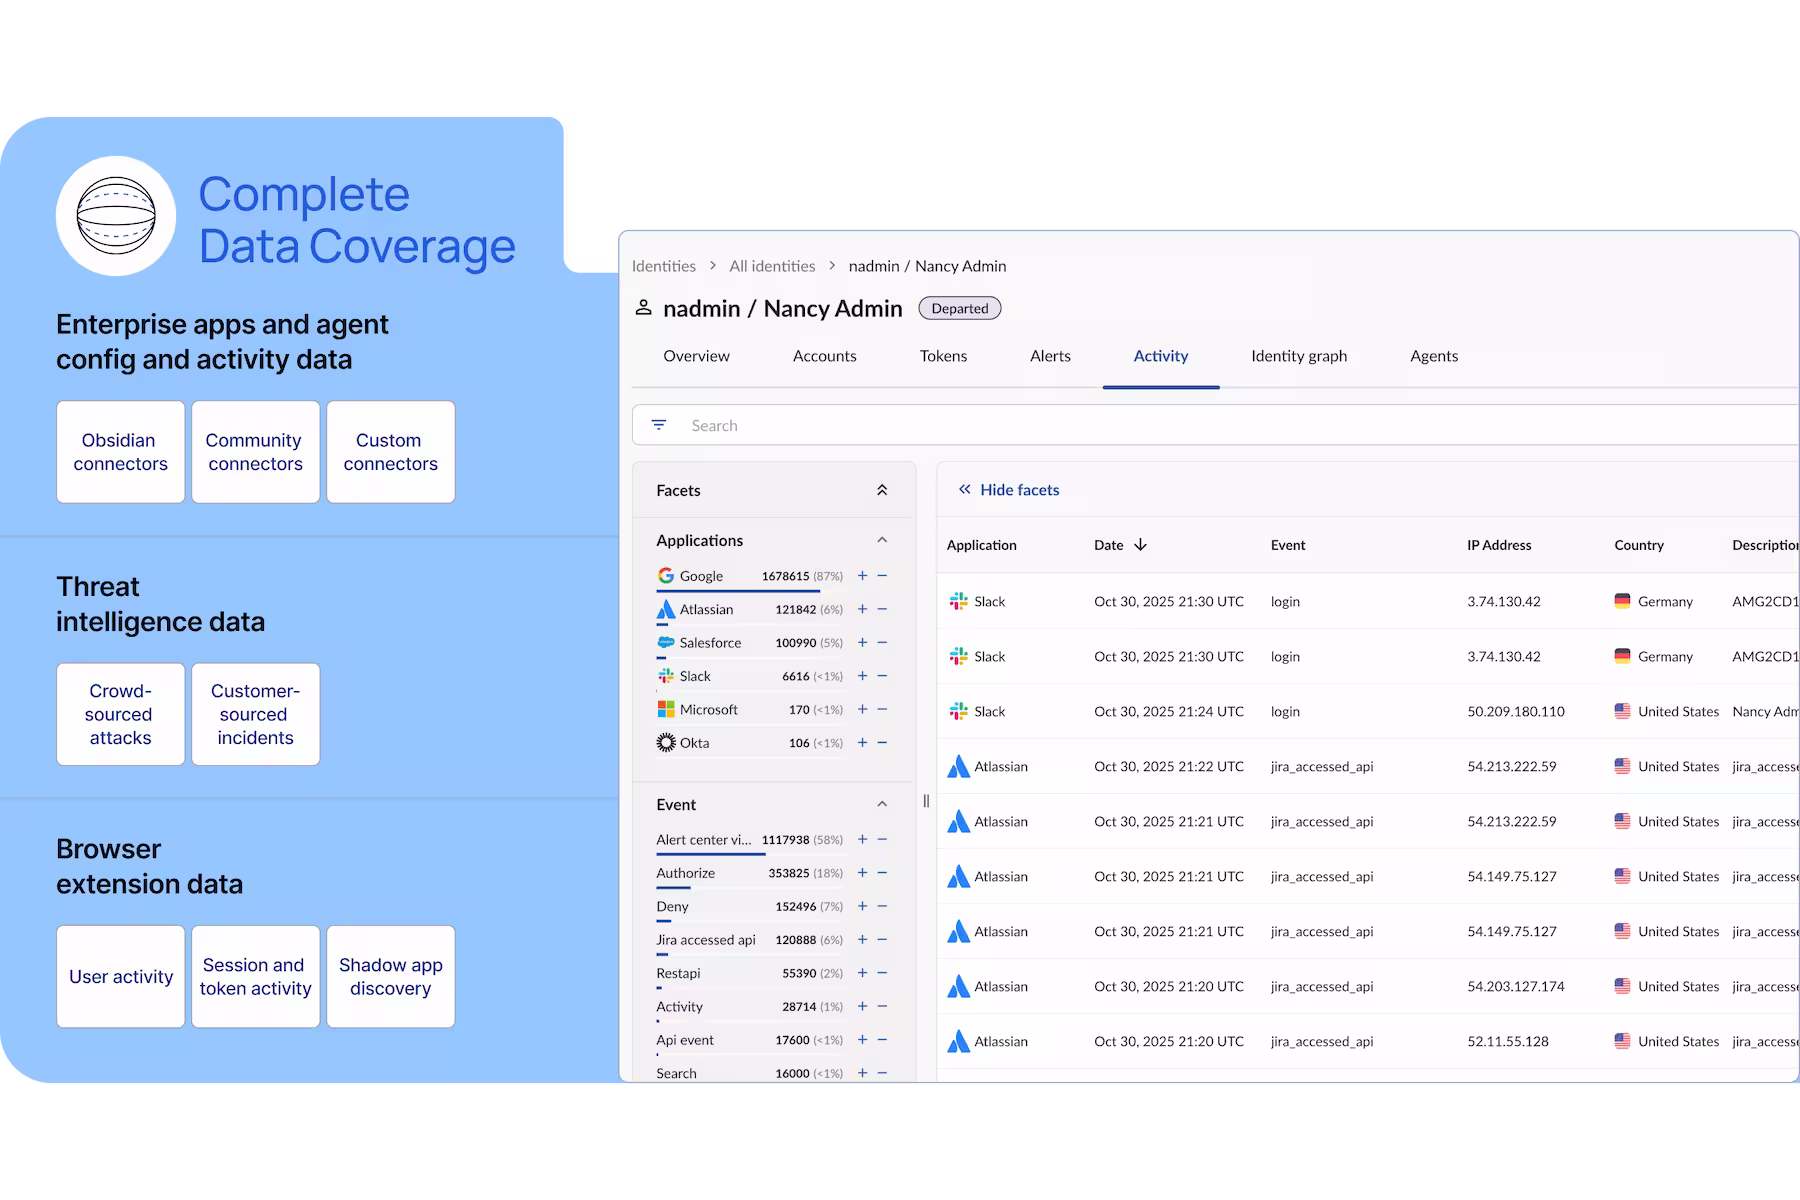Click the Atlassian logo in Applications facets
The height and width of the screenshot is (1200, 1800).
click(x=666, y=609)
